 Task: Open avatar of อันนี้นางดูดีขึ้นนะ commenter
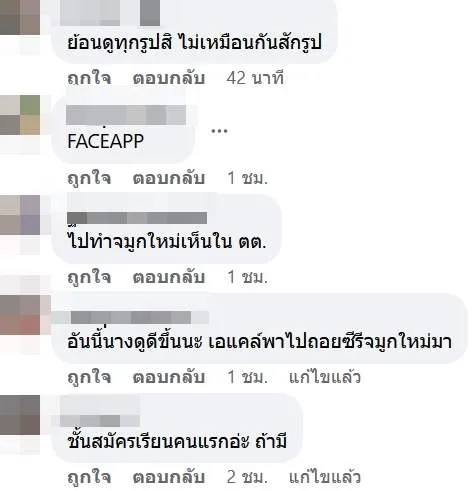click(20, 315)
